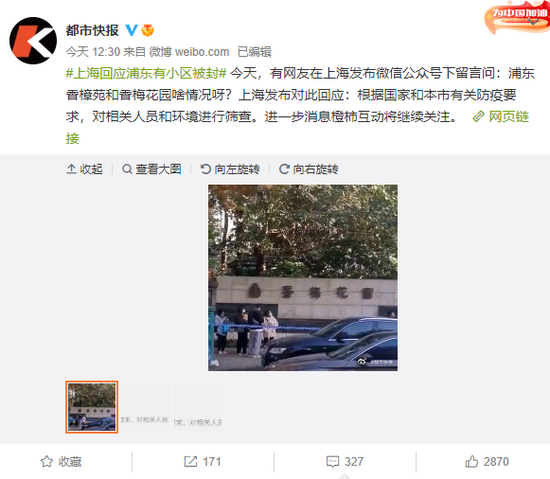Select the first photo thumbnail
550x479 pixels.
coord(92,407)
